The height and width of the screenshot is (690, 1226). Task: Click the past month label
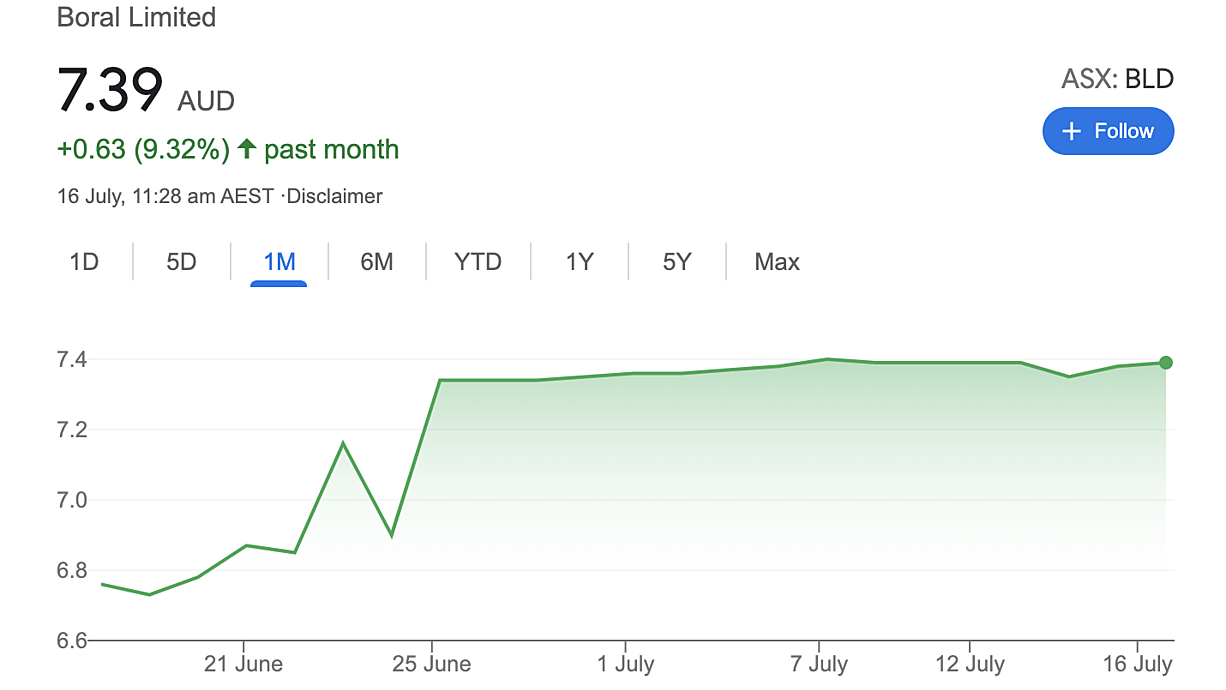tap(332, 150)
